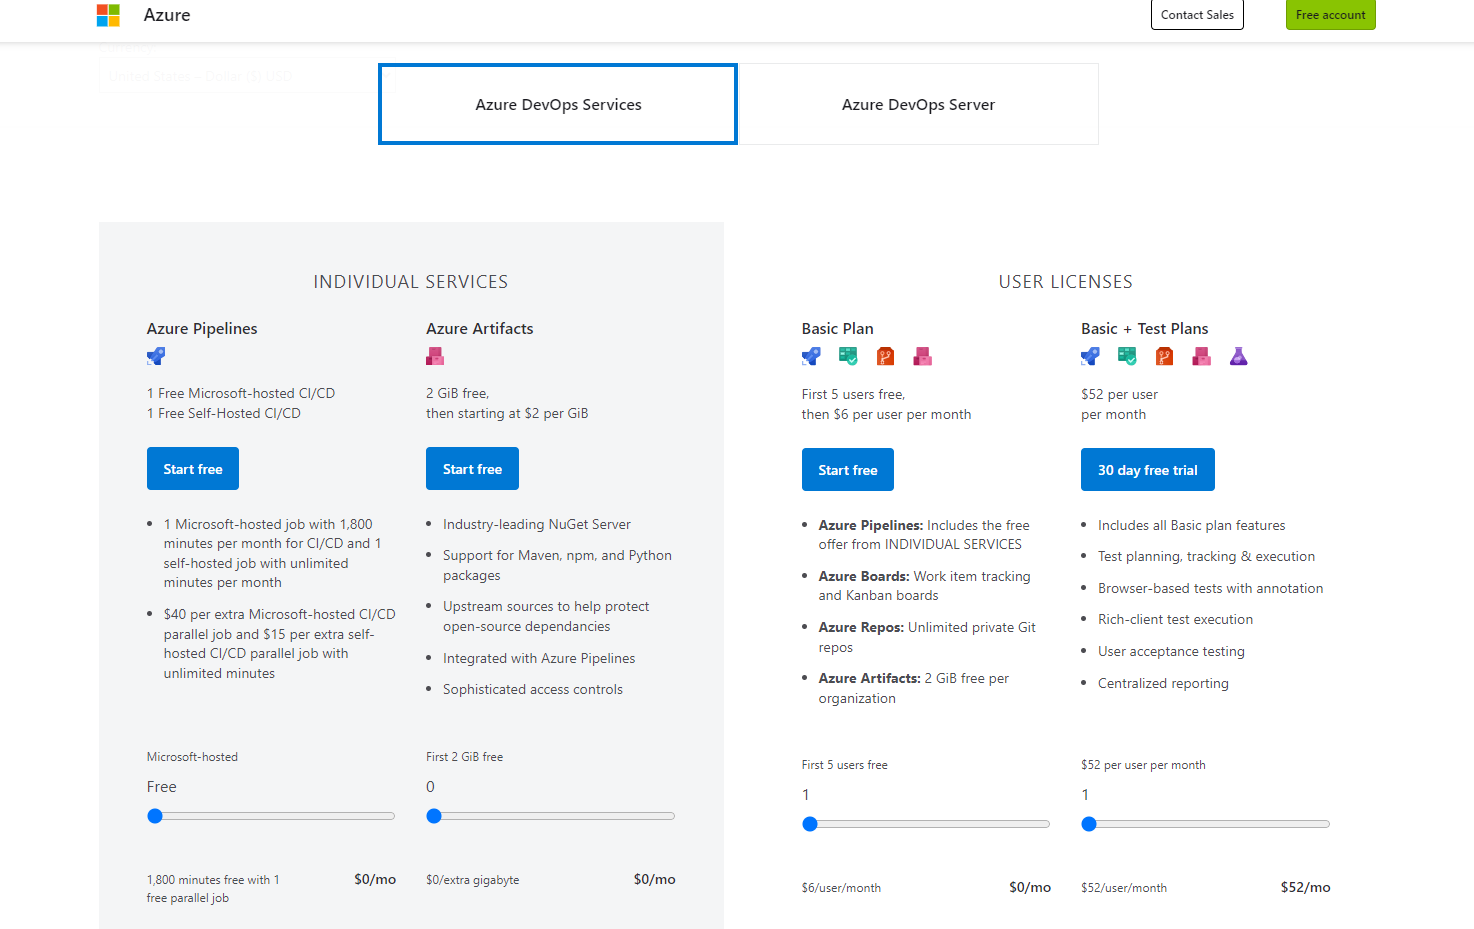Click the Basic + Test Plans heading
The height and width of the screenshot is (929, 1474).
pyautogui.click(x=1145, y=328)
